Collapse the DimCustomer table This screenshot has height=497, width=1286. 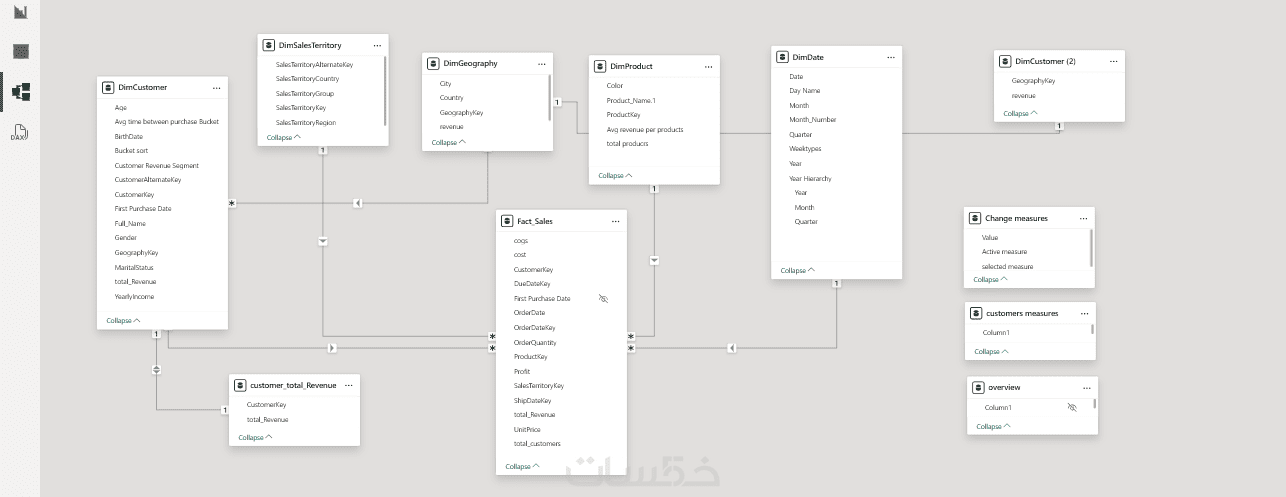[x=124, y=321]
